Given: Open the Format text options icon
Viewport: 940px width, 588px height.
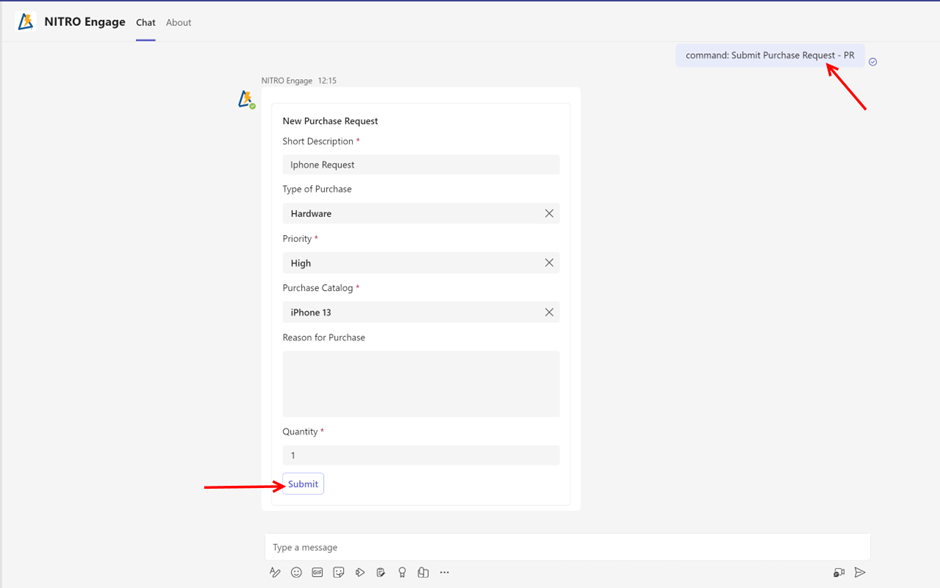Looking at the screenshot, I should [275, 573].
